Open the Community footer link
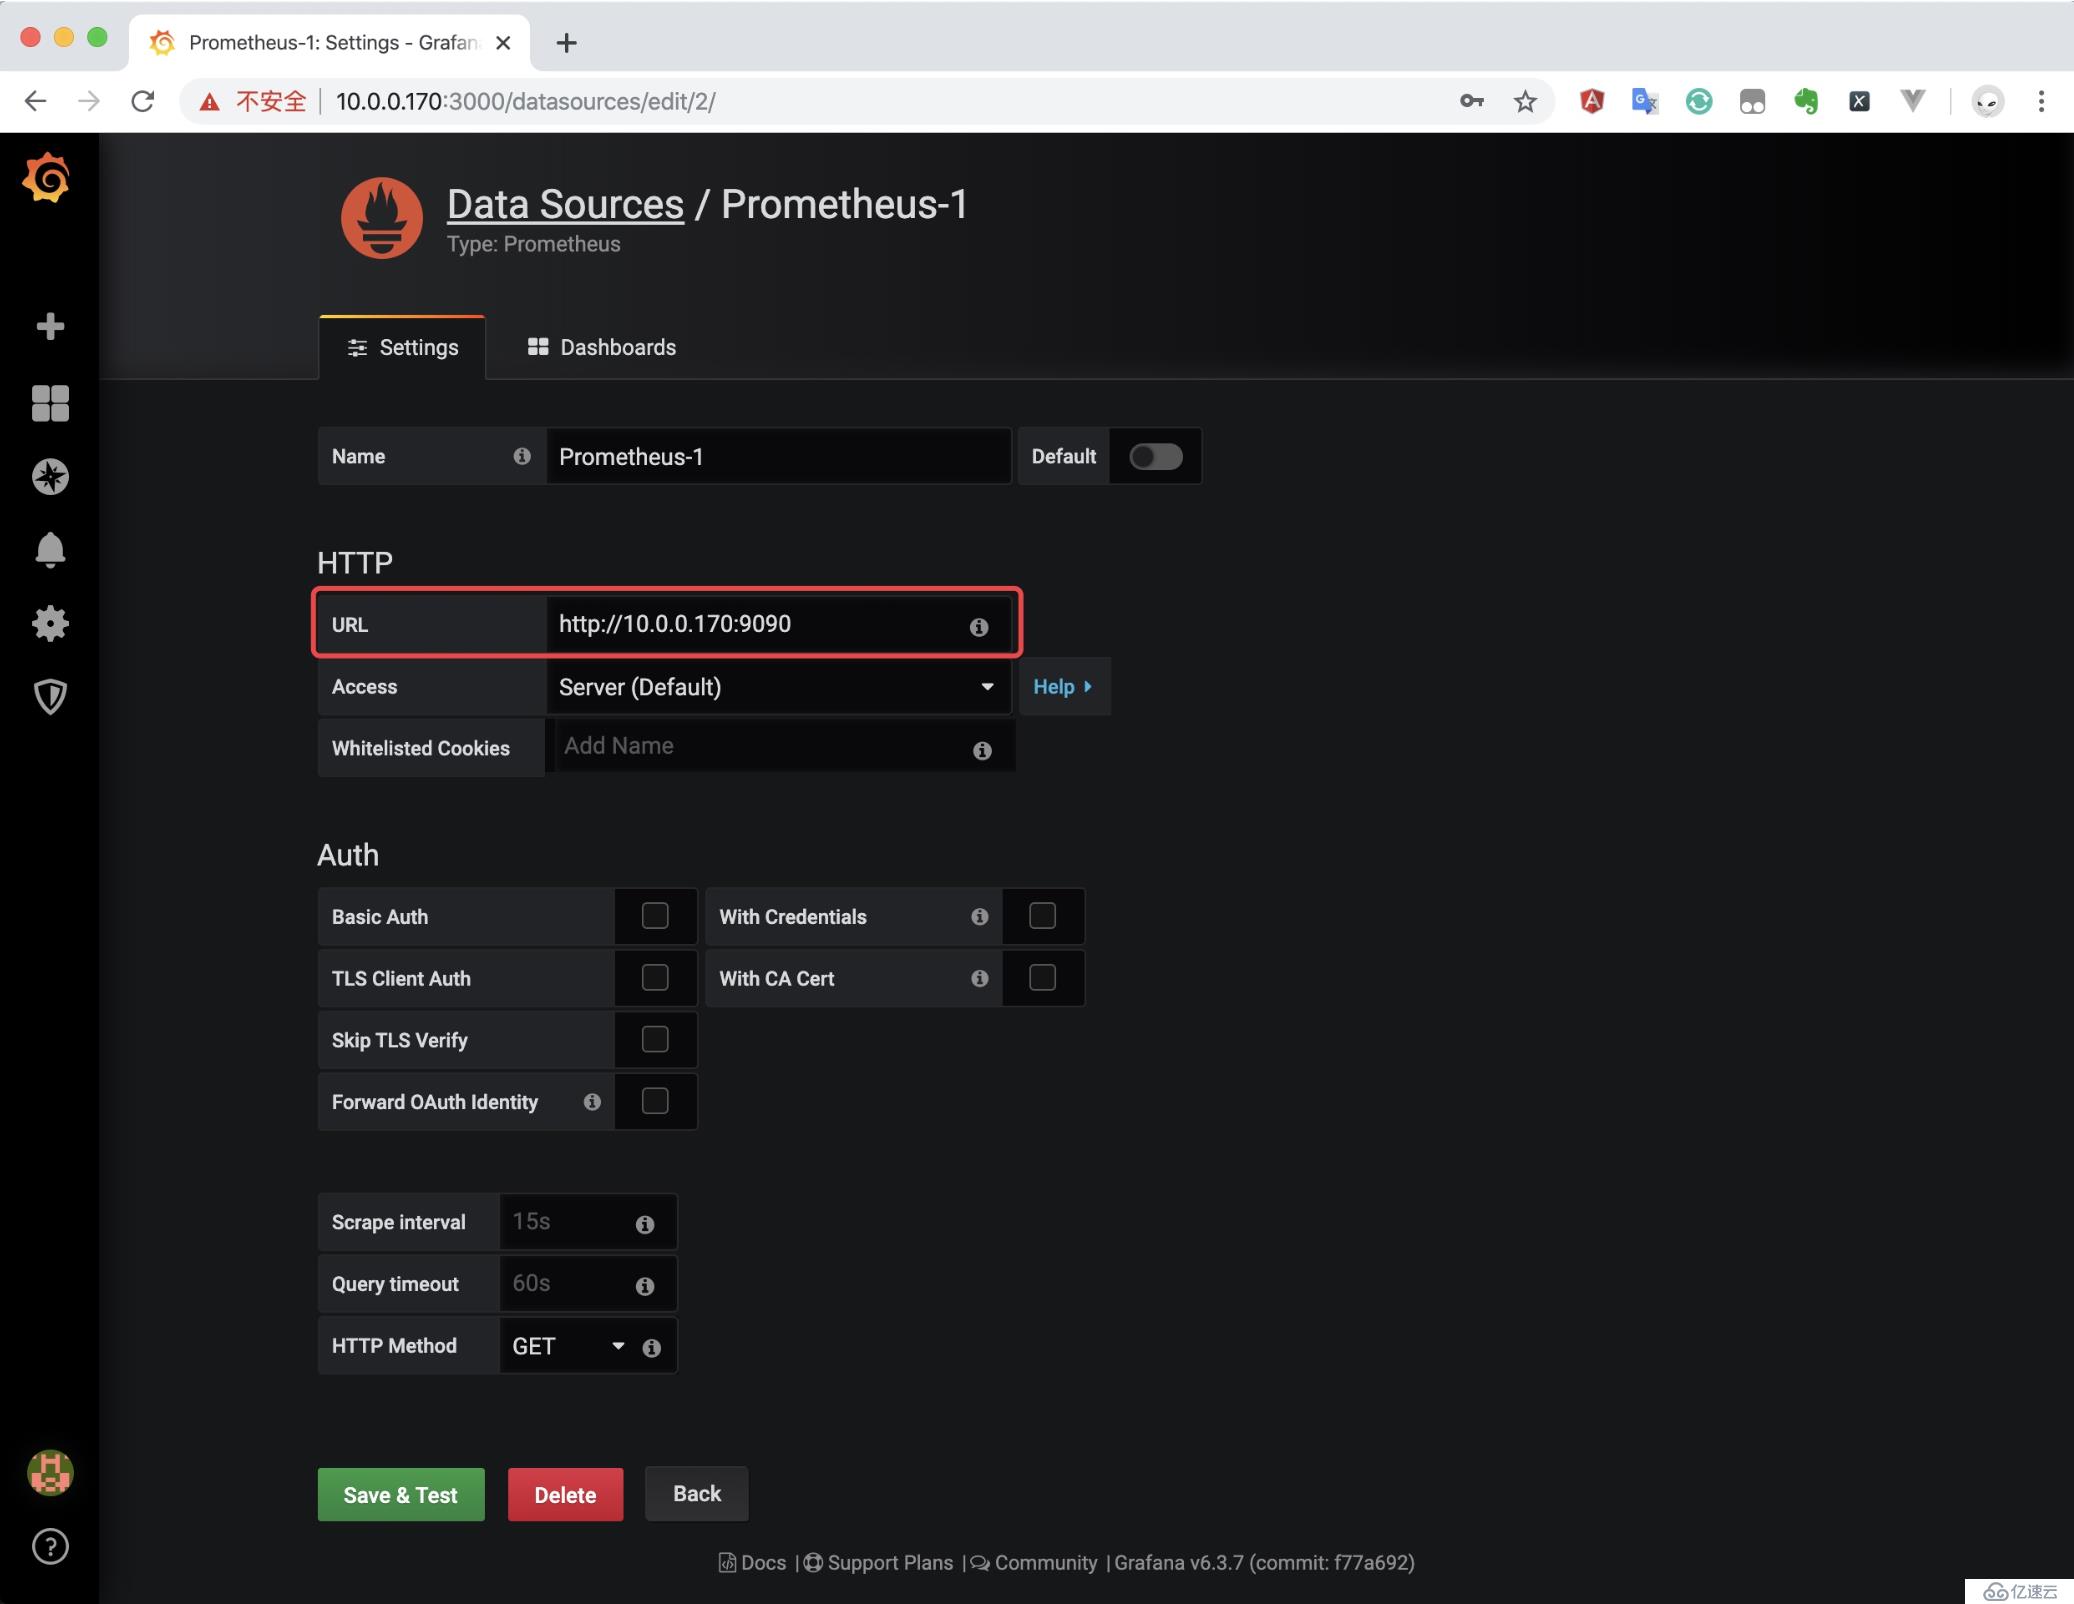The image size is (2074, 1604). pos(1034,1563)
